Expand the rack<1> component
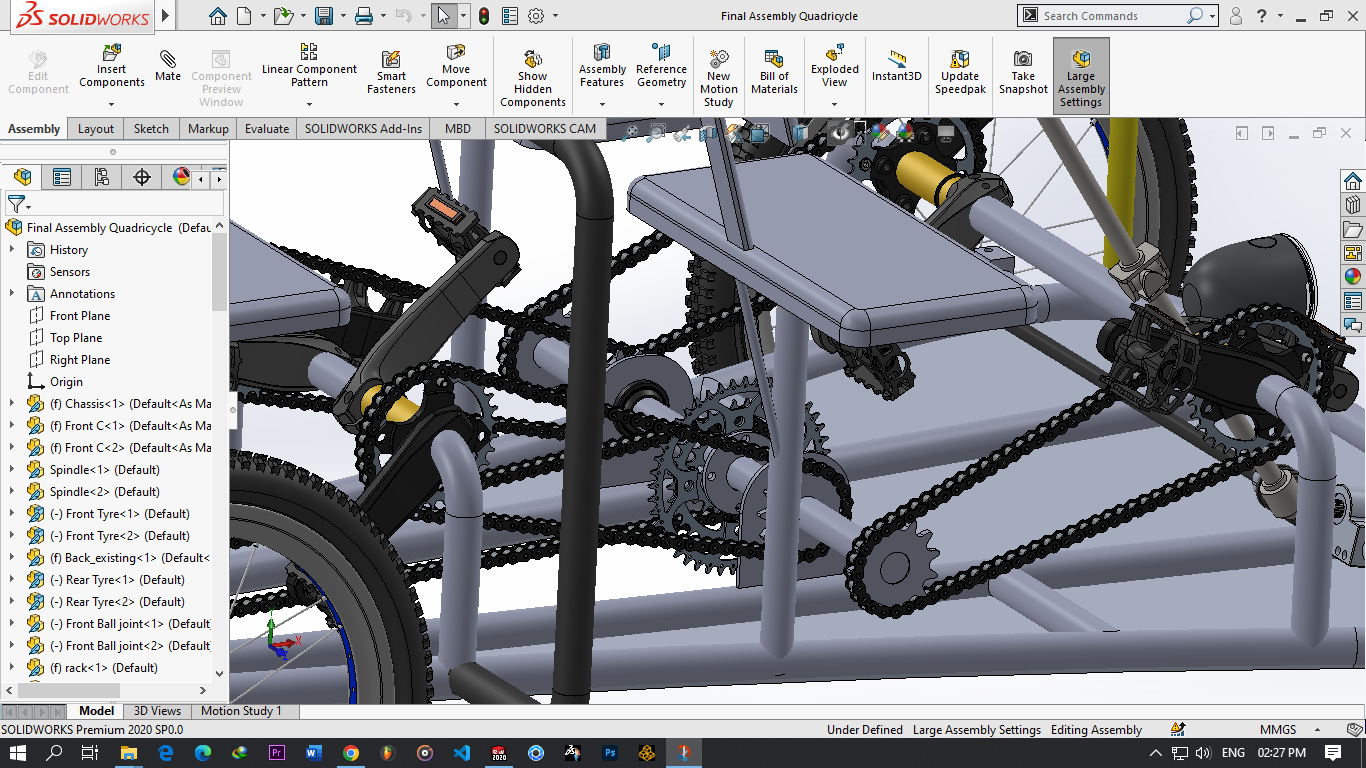 click(12, 668)
